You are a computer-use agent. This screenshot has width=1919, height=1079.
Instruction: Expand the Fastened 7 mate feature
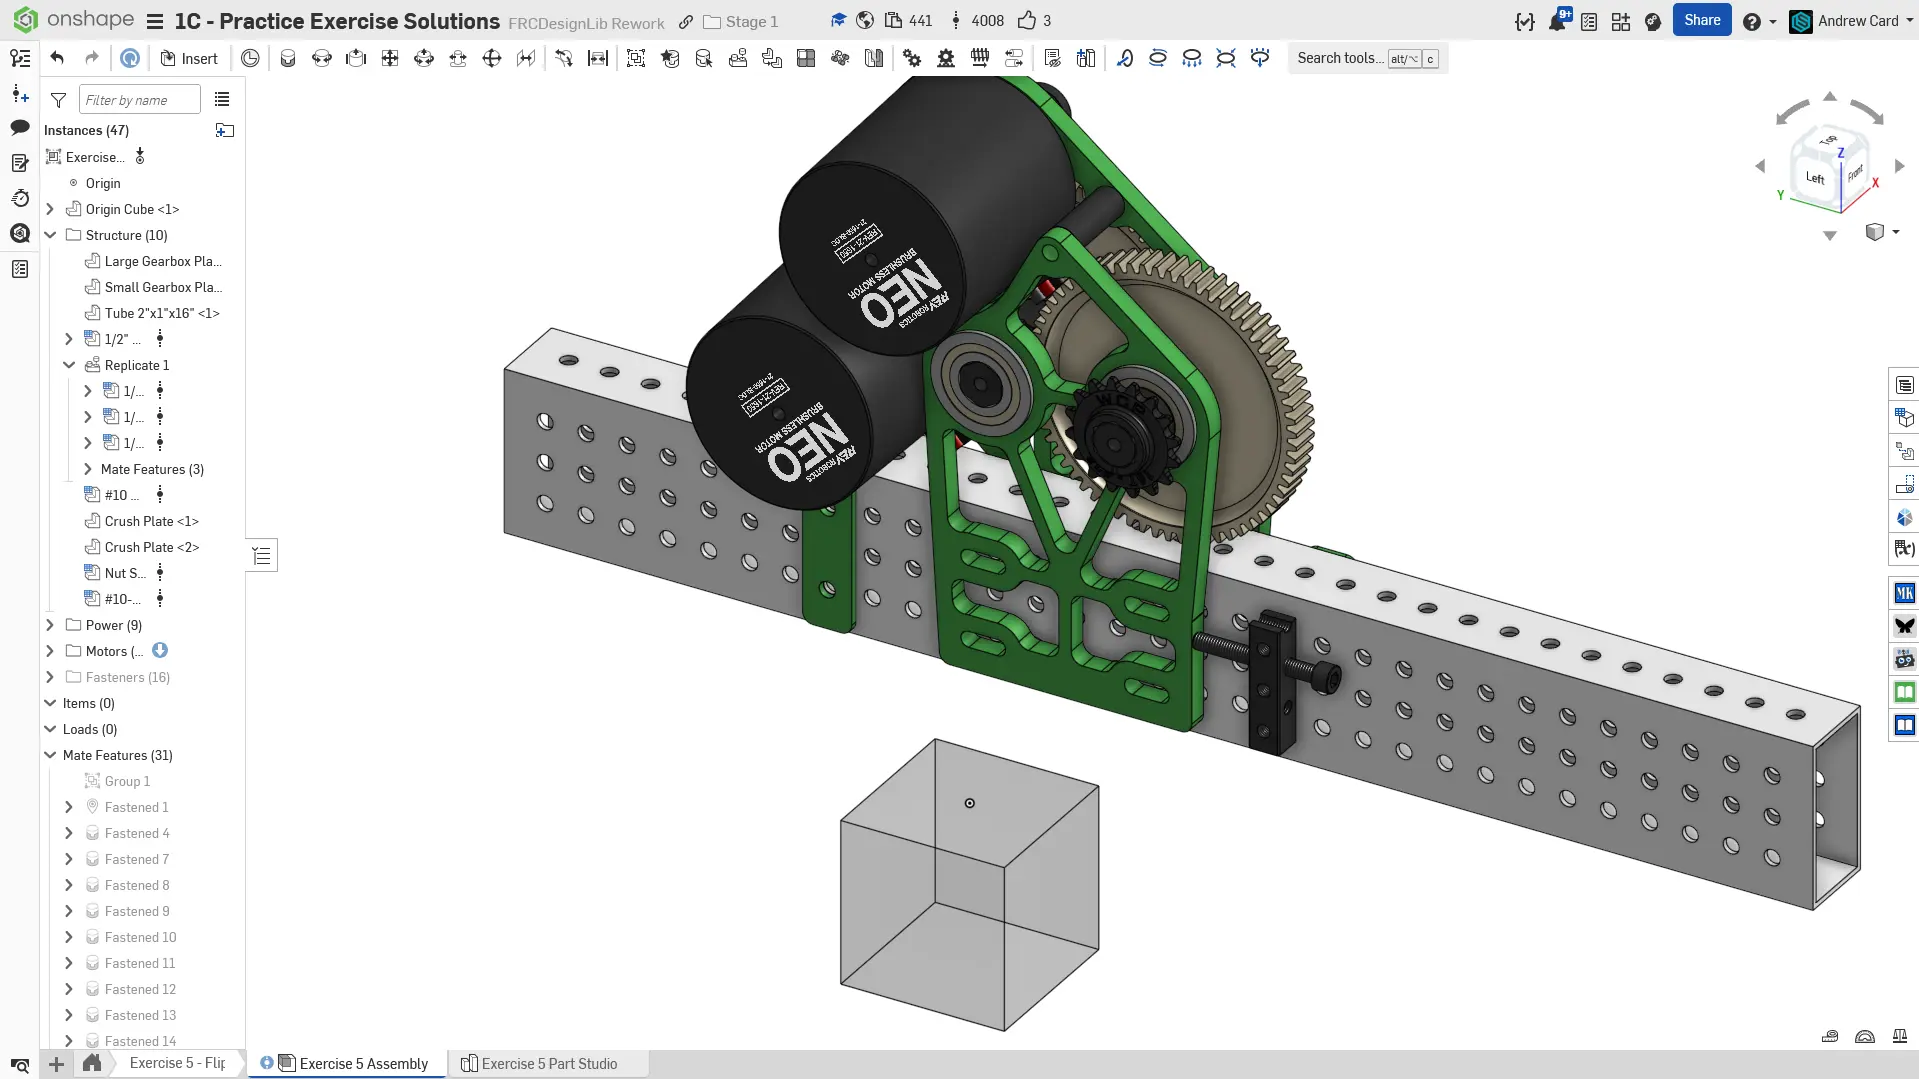click(68, 859)
